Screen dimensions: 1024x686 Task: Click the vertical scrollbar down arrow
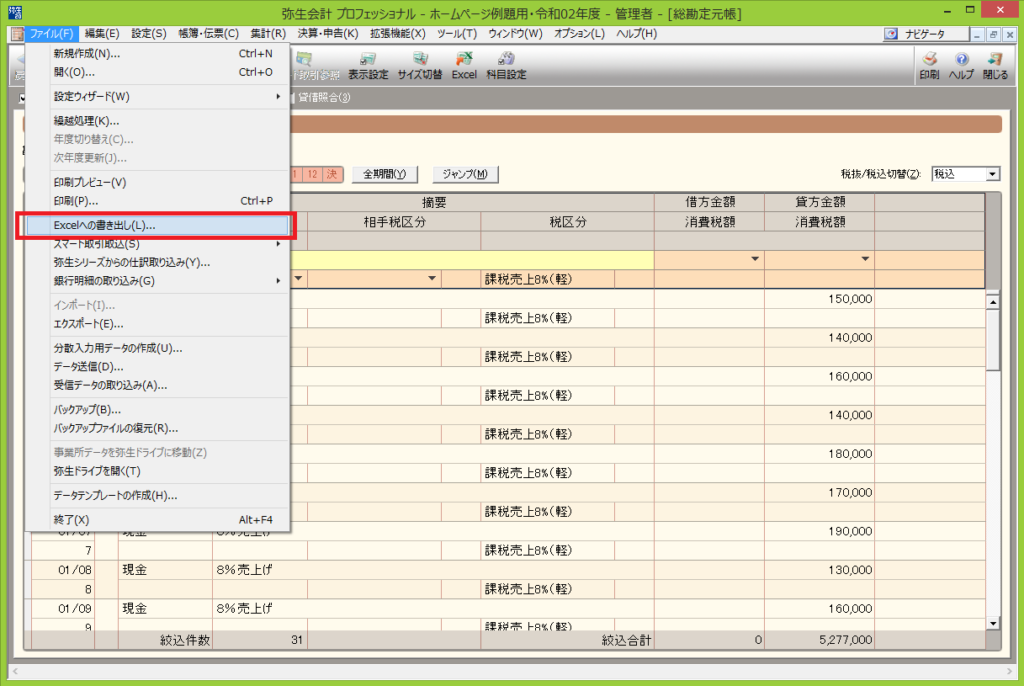click(x=993, y=623)
